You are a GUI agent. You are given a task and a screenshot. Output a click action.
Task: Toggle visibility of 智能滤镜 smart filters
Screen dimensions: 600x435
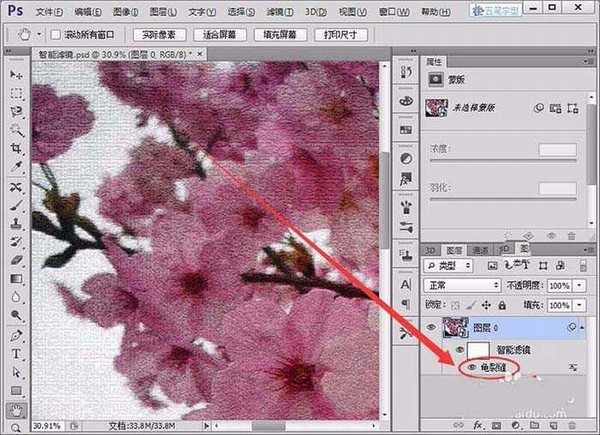click(x=459, y=349)
